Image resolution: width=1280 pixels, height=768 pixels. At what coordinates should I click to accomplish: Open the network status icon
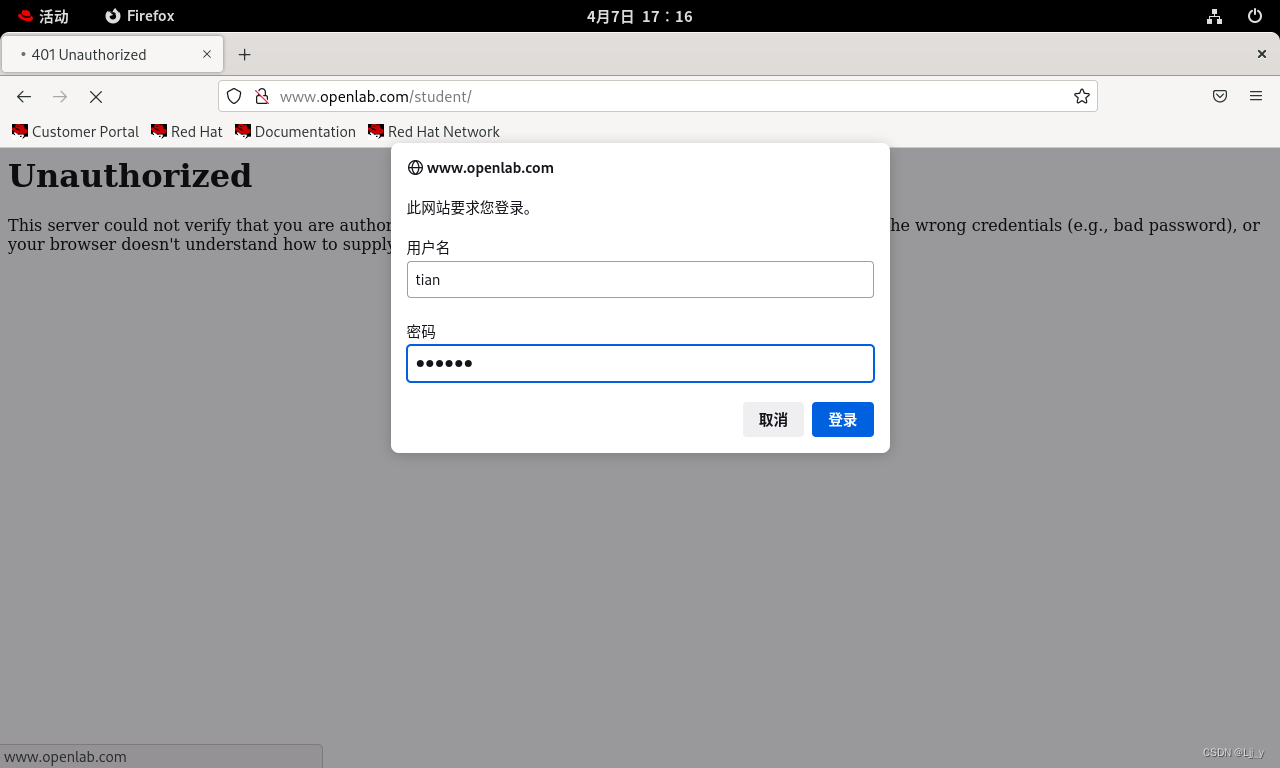1214,16
